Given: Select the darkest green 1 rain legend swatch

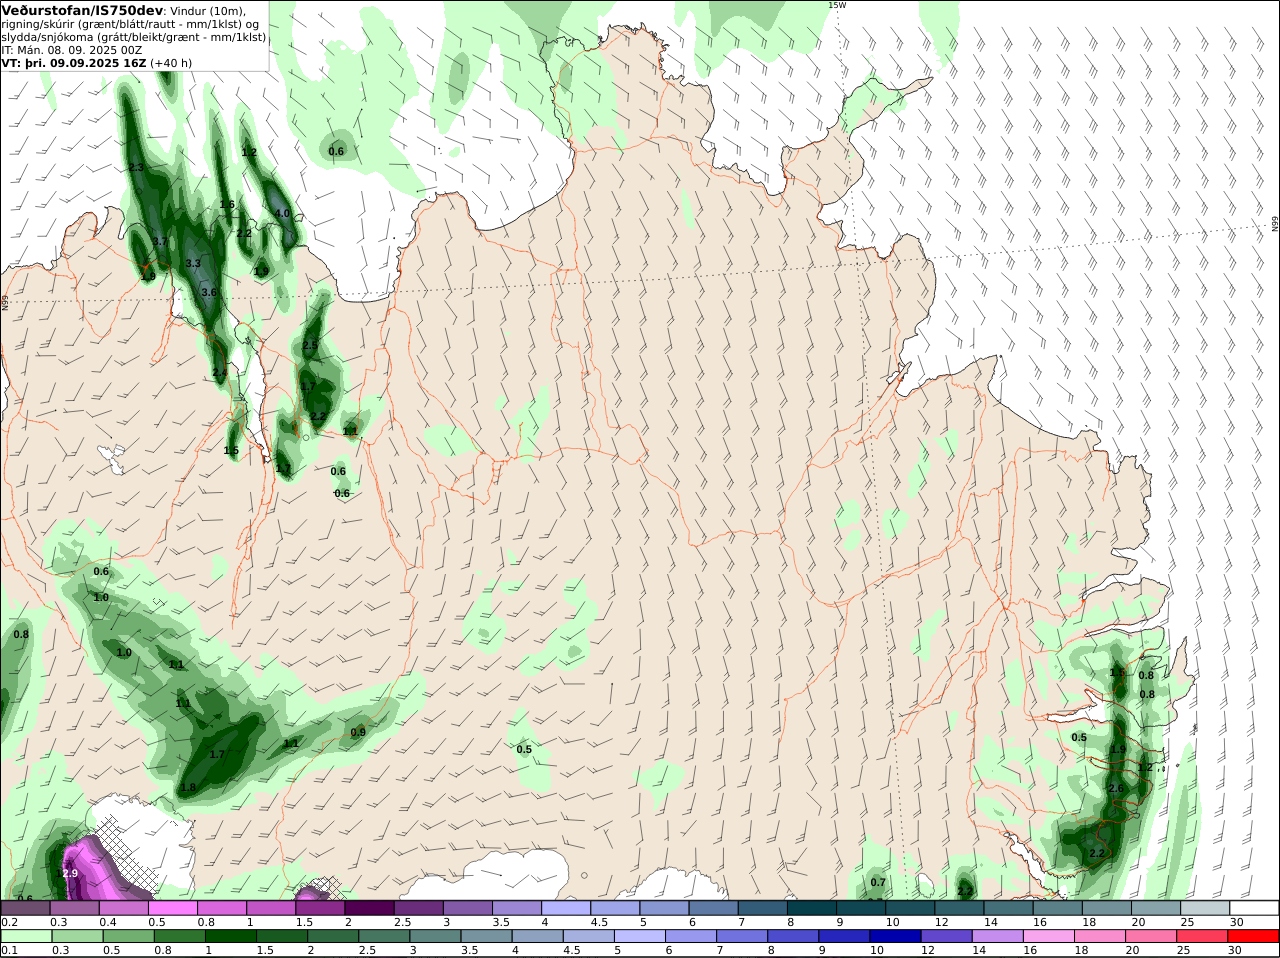Looking at the screenshot, I should pyautogui.click(x=232, y=936).
